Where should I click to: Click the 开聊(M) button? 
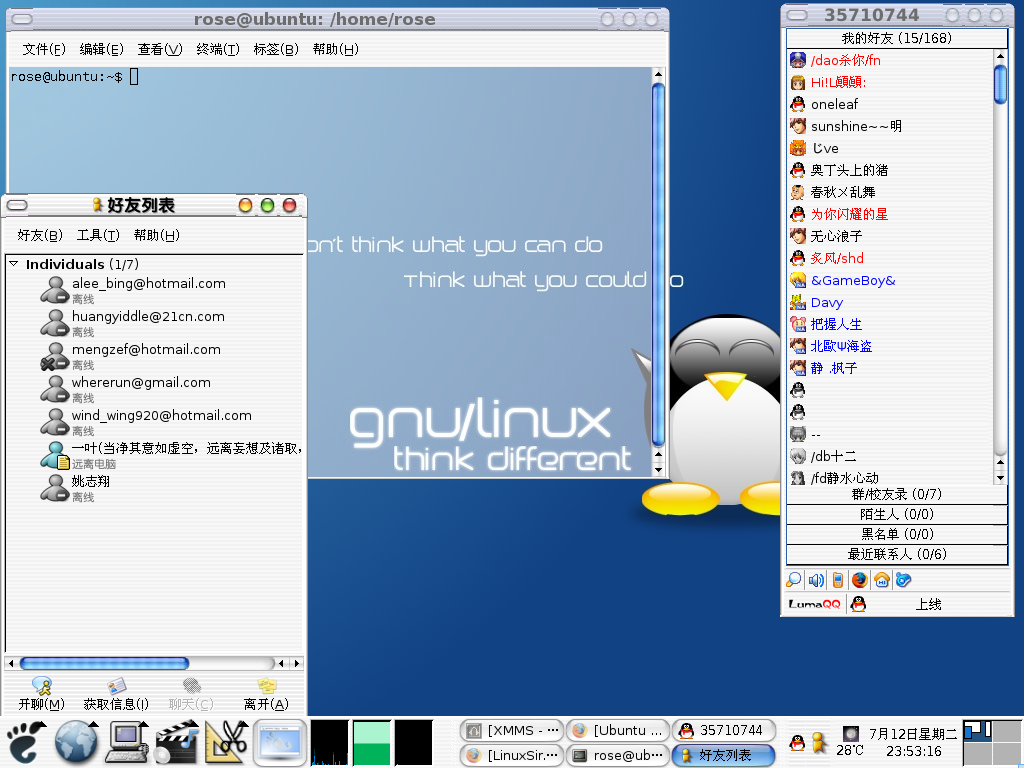pyautogui.click(x=41, y=694)
